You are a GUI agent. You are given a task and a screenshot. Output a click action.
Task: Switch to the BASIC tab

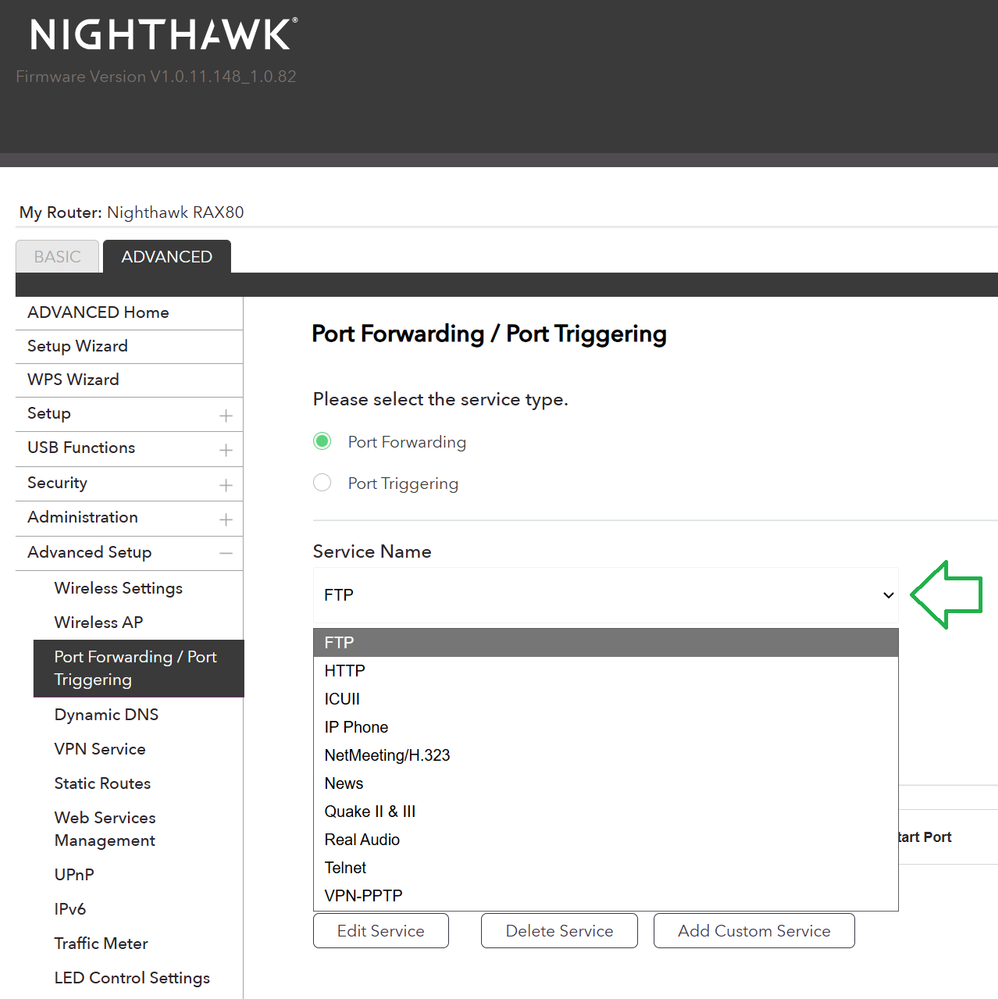pos(57,257)
